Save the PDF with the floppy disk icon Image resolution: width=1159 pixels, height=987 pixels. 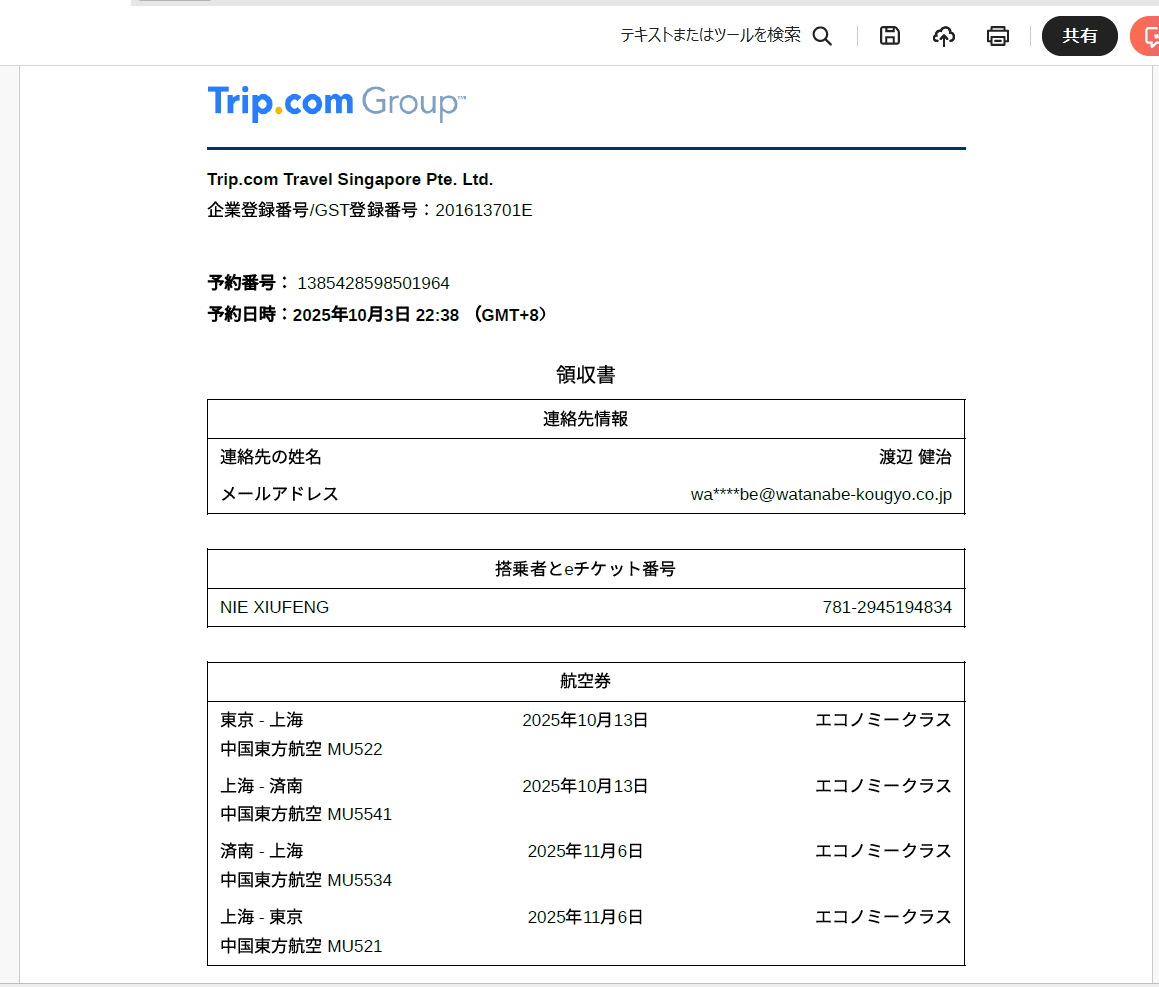click(x=889, y=36)
